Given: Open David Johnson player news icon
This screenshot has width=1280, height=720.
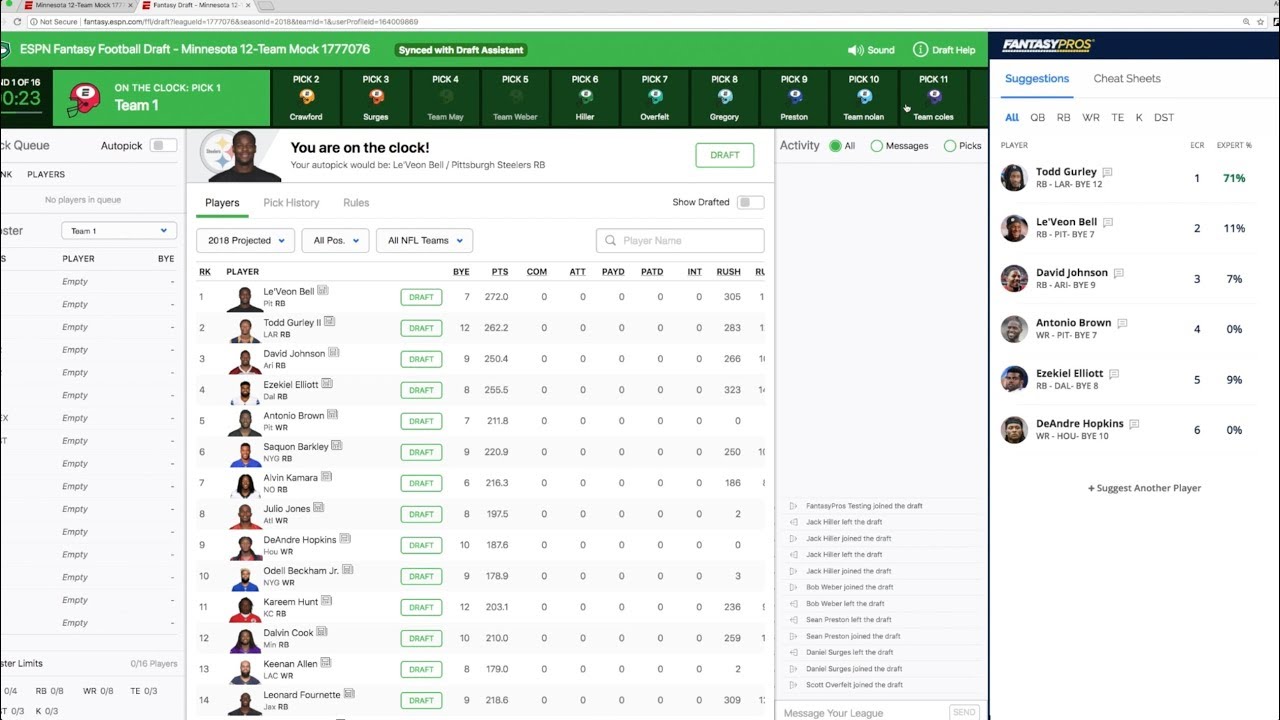Looking at the screenshot, I should coord(334,353).
